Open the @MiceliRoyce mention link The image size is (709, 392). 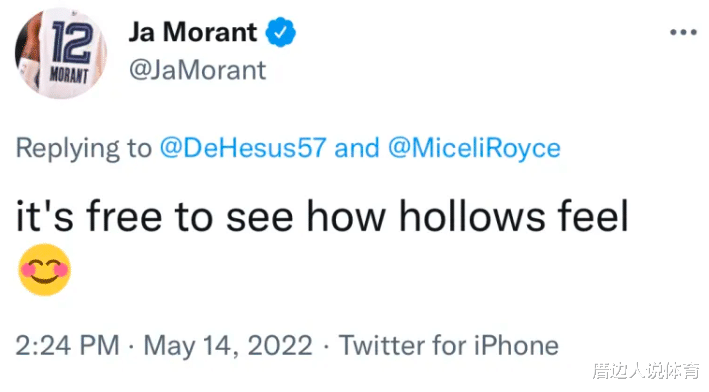[474, 148]
